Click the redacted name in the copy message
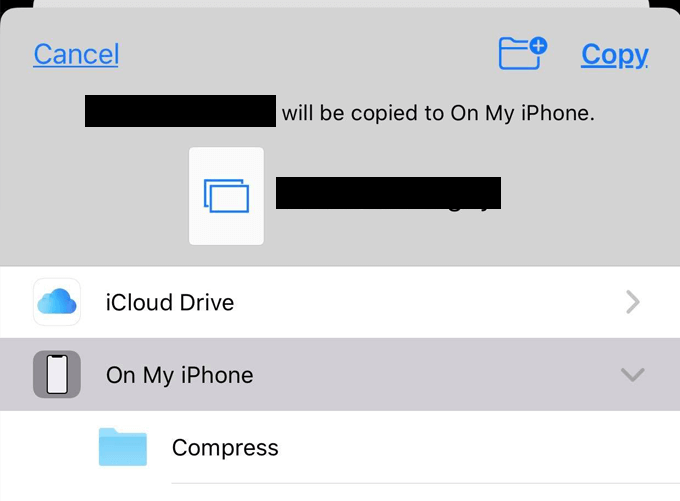Viewport: 680px width, 501px height. 180,111
